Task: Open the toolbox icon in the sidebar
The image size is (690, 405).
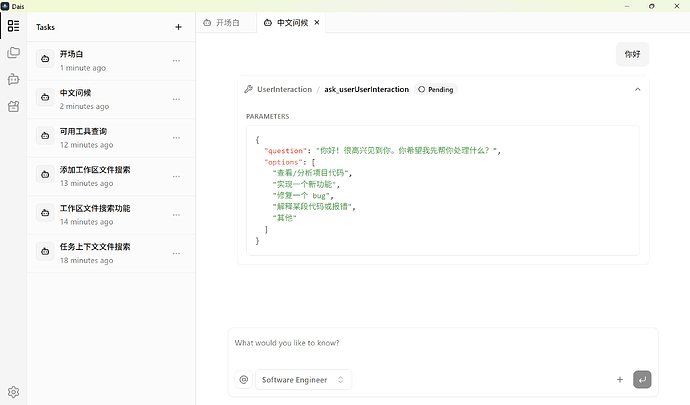Action: click(x=13, y=106)
